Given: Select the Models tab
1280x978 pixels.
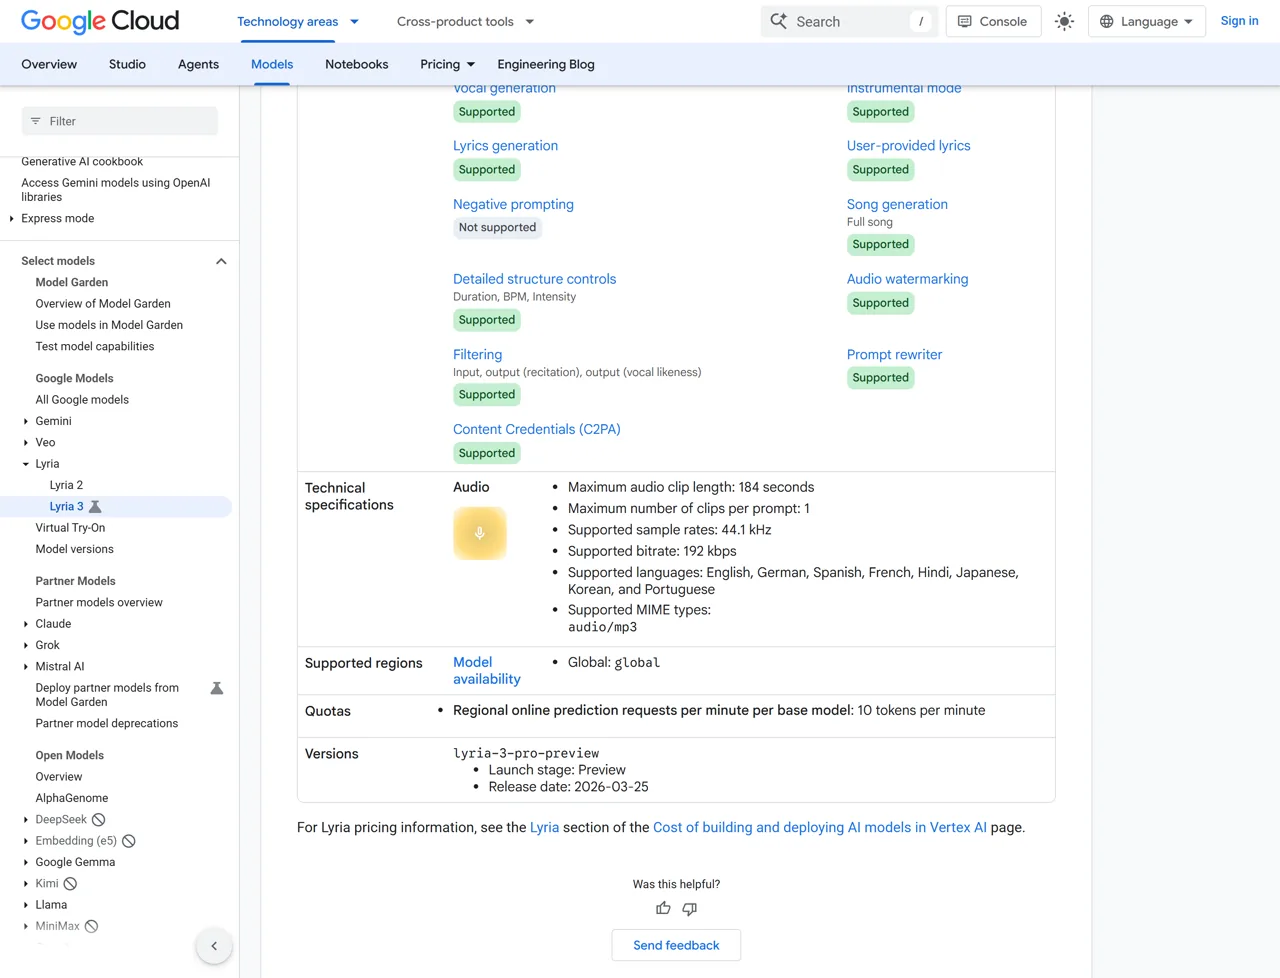Looking at the screenshot, I should click(272, 64).
